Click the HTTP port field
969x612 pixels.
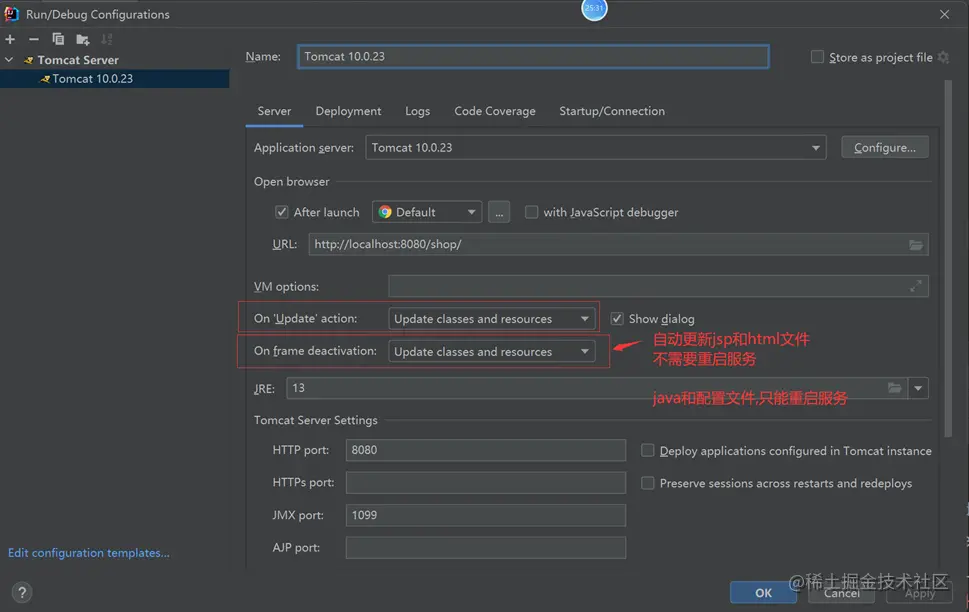486,450
